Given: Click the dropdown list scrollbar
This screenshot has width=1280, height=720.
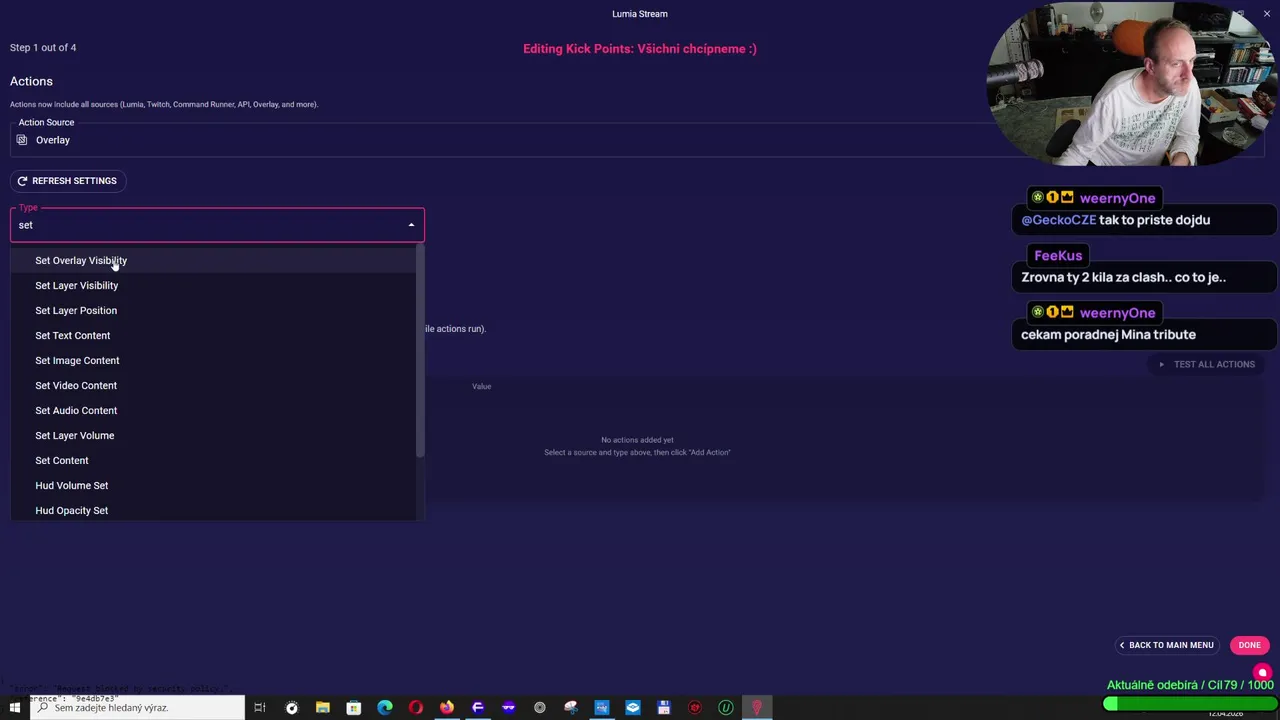Looking at the screenshot, I should point(420,350).
